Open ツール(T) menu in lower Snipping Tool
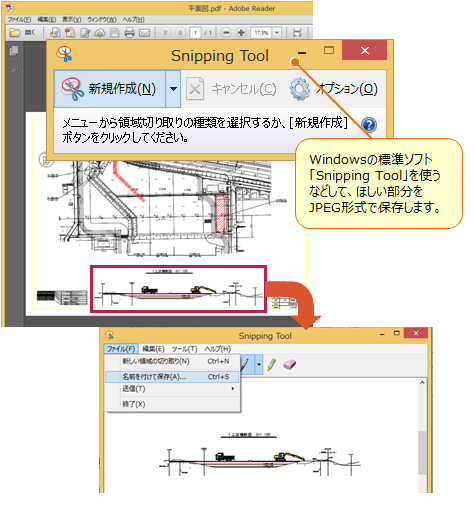This screenshot has height=505, width=475. pos(184,349)
